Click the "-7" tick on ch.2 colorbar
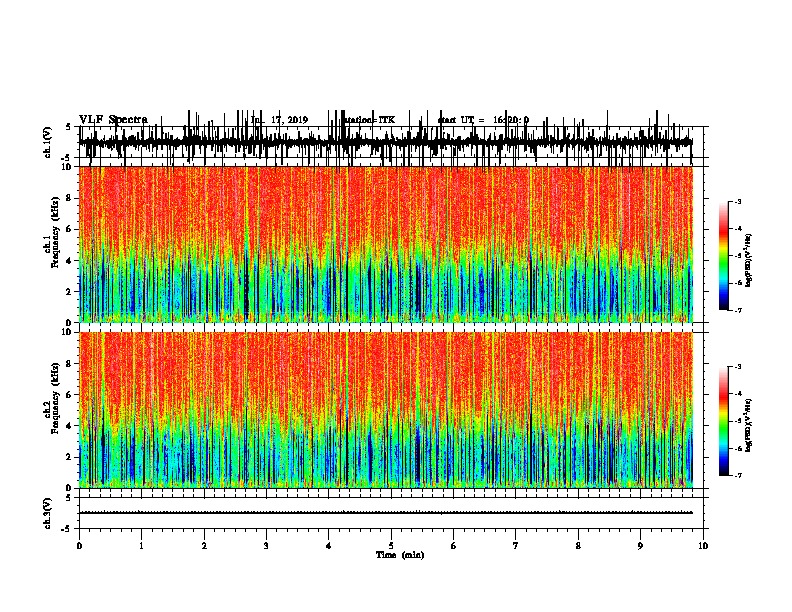Image resolution: width=792 pixels, height=612 pixels. click(x=737, y=475)
